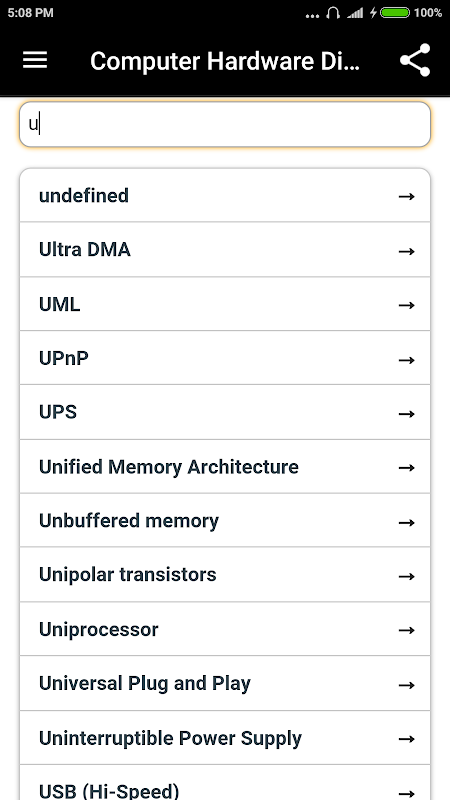Tap the headphones icon in status bar
The width and height of the screenshot is (450, 800).
333,13
